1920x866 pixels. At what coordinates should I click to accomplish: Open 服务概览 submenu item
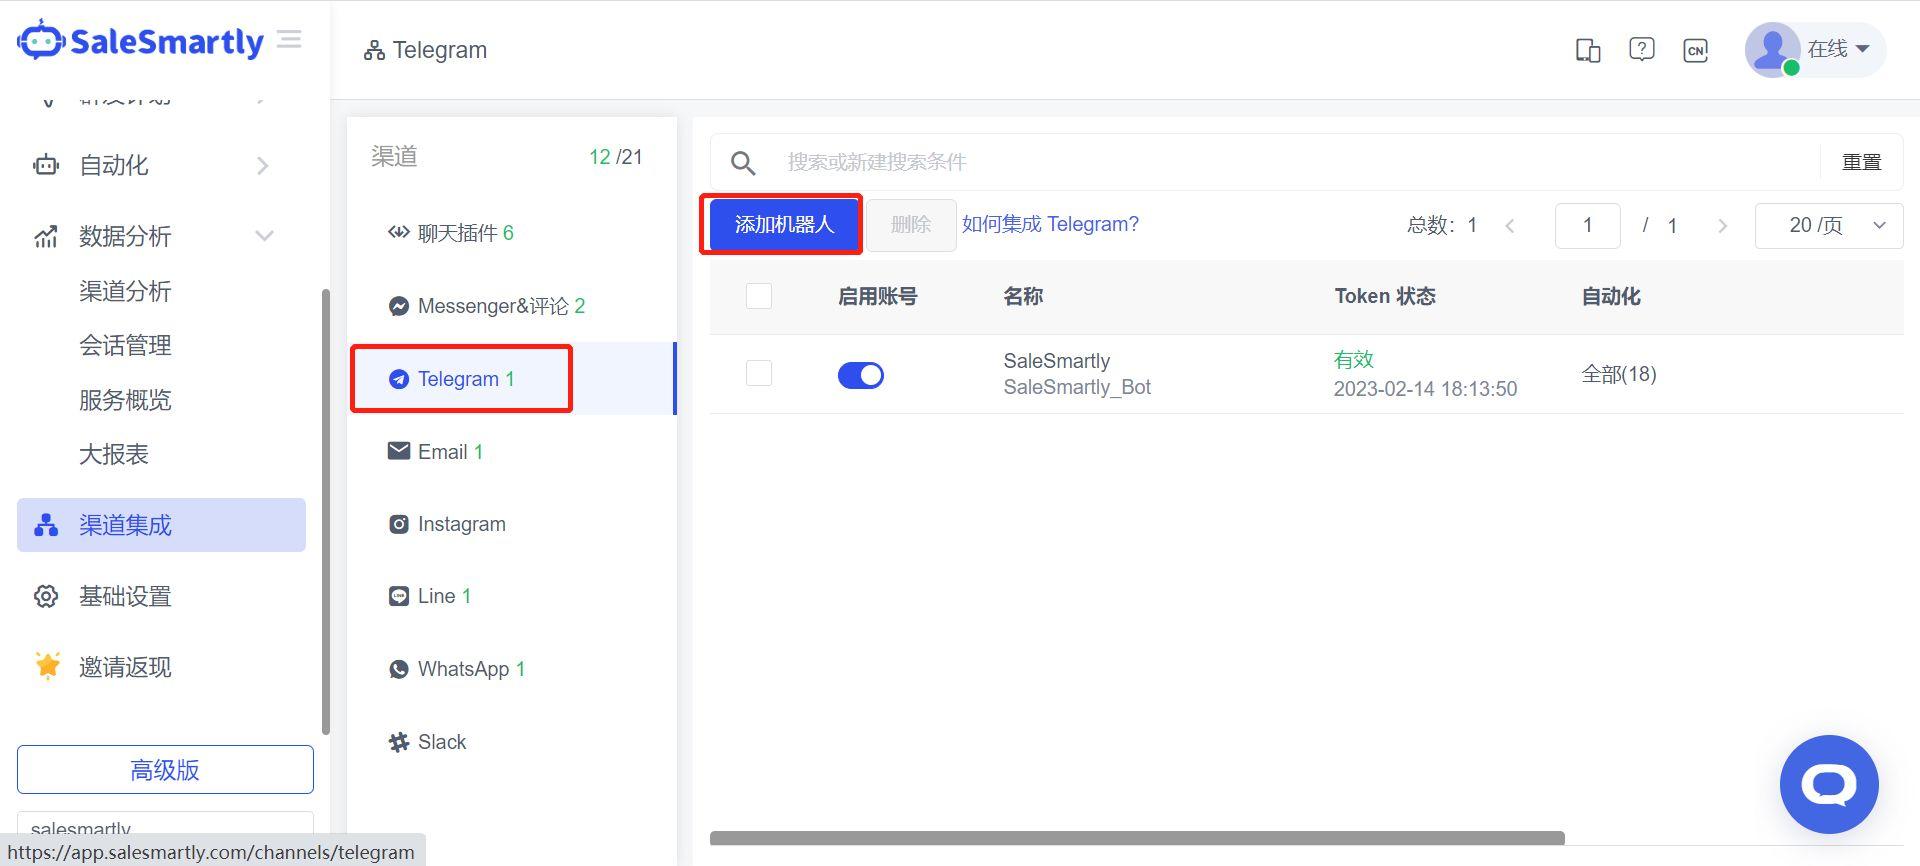tap(125, 400)
